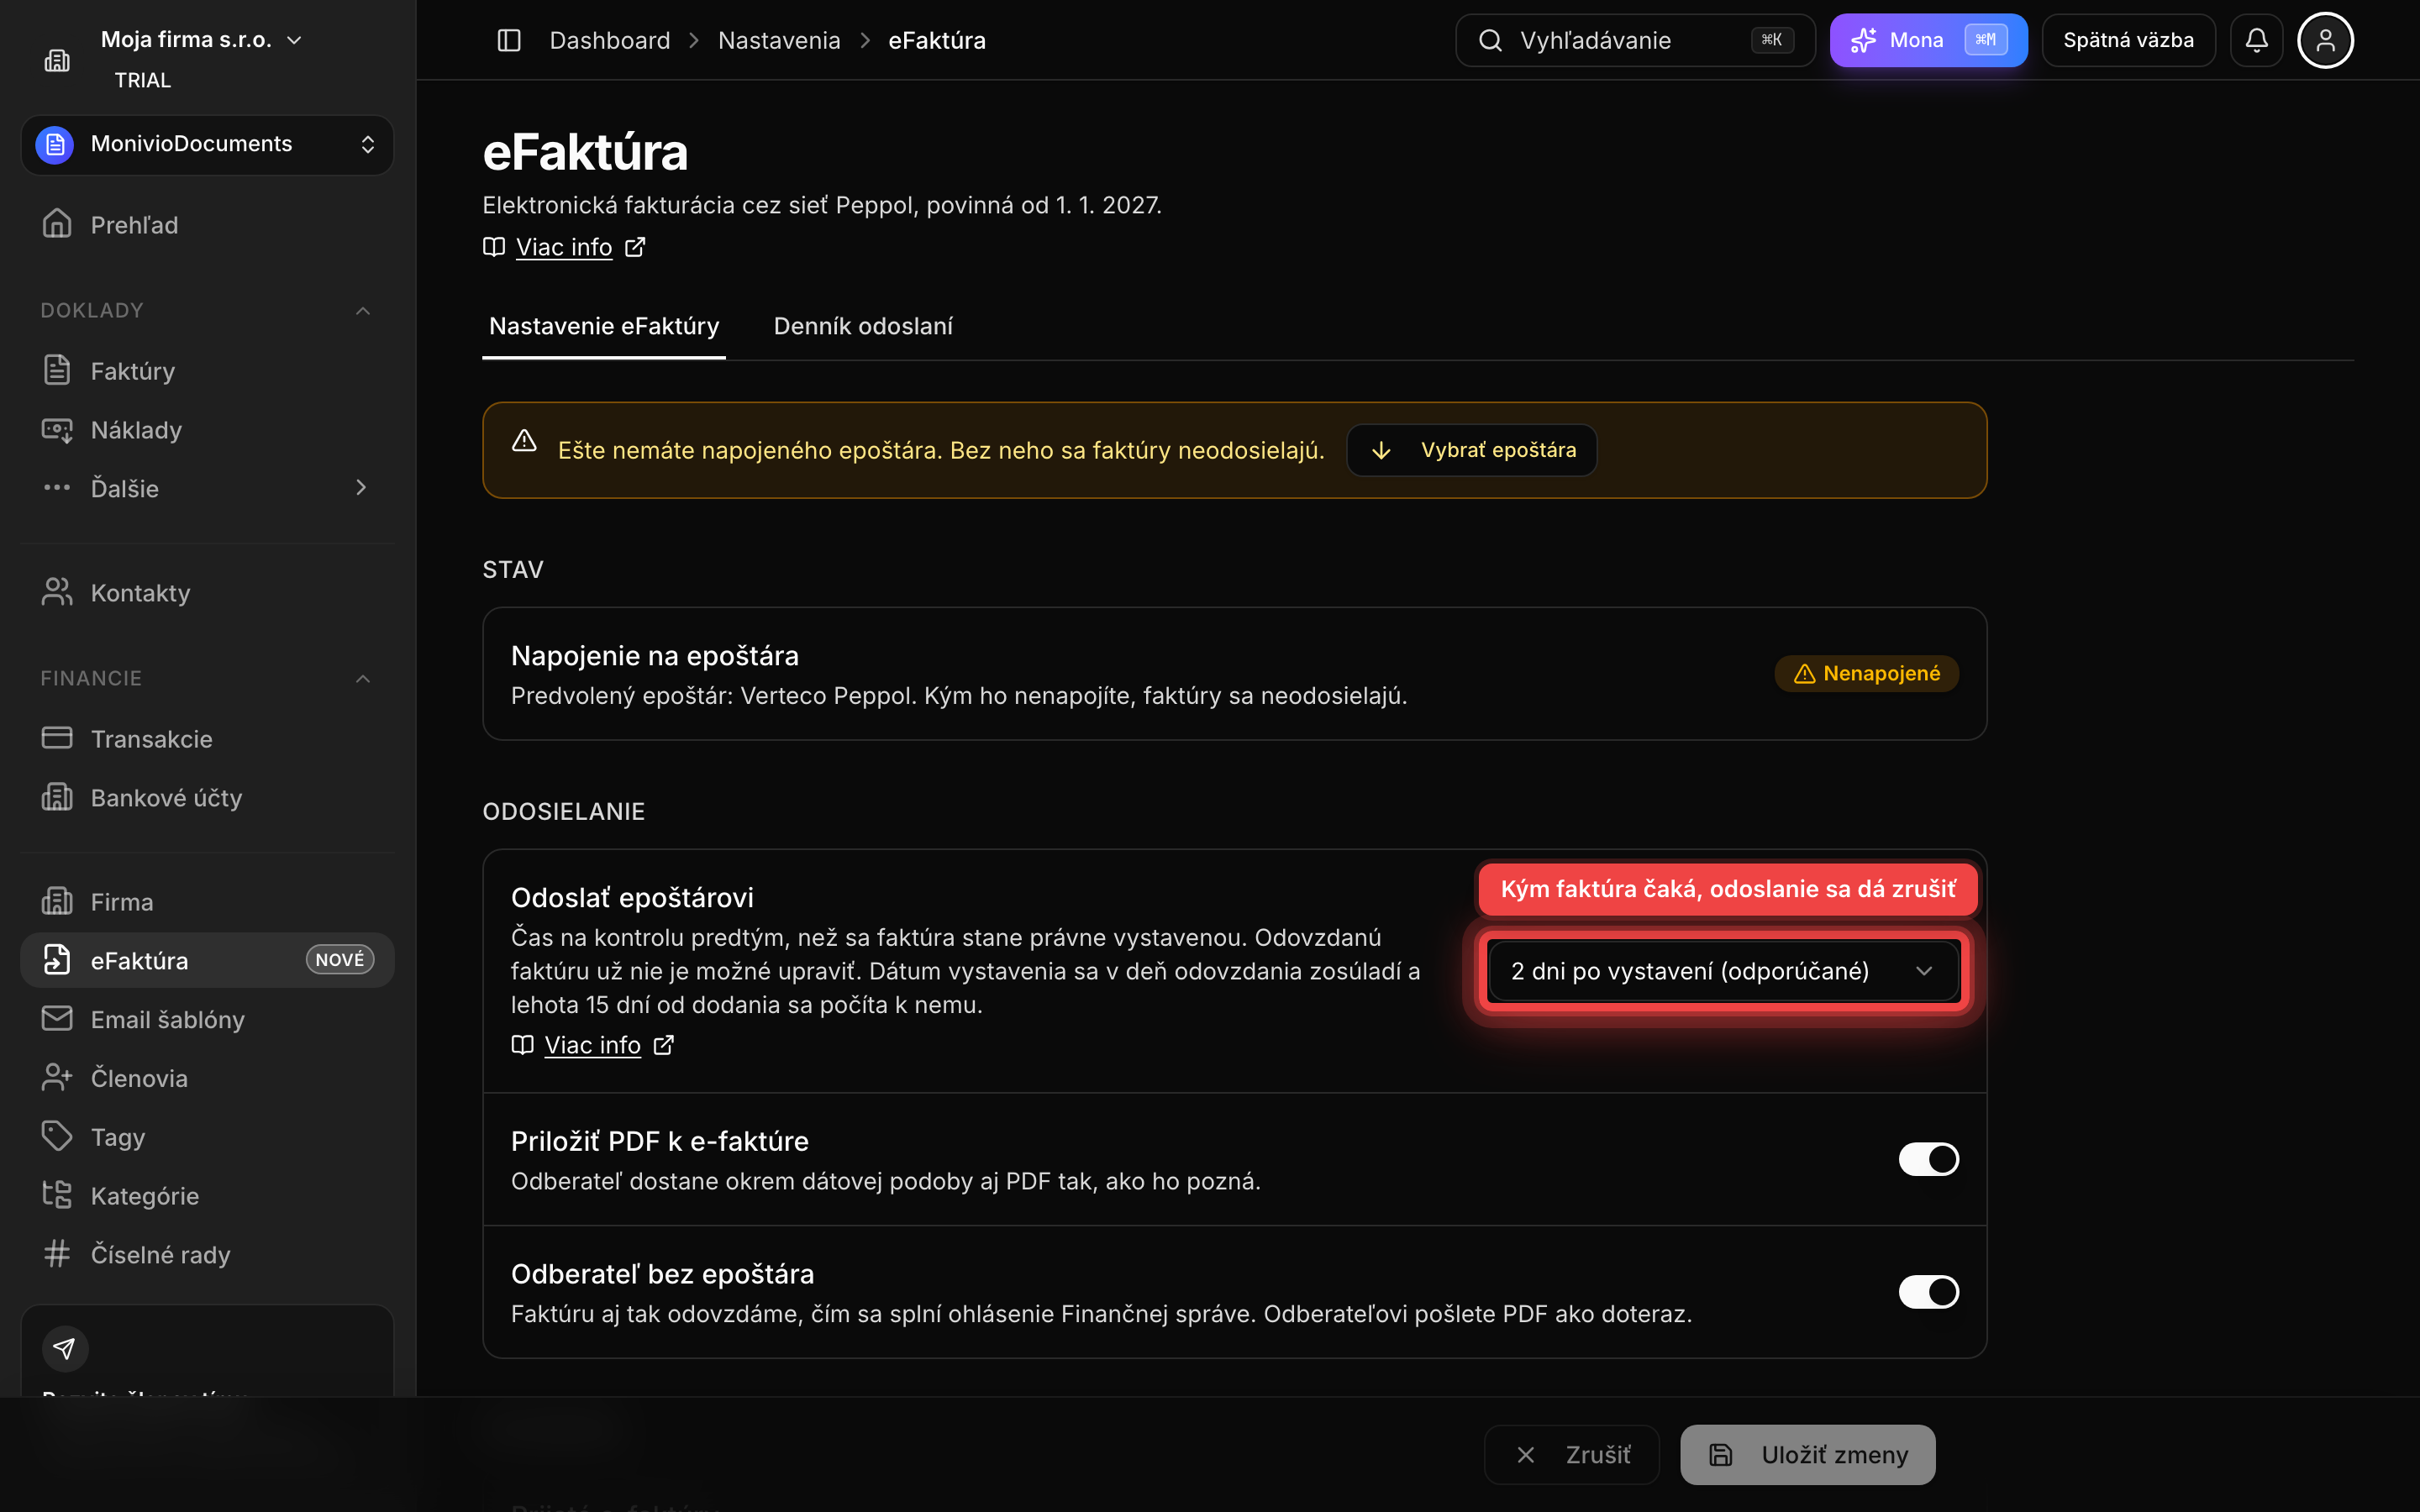Click the Číselné rady hash icon

pyautogui.click(x=57, y=1253)
